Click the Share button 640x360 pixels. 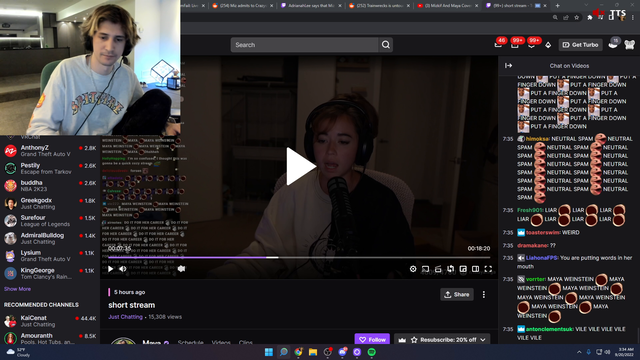[x=457, y=294]
